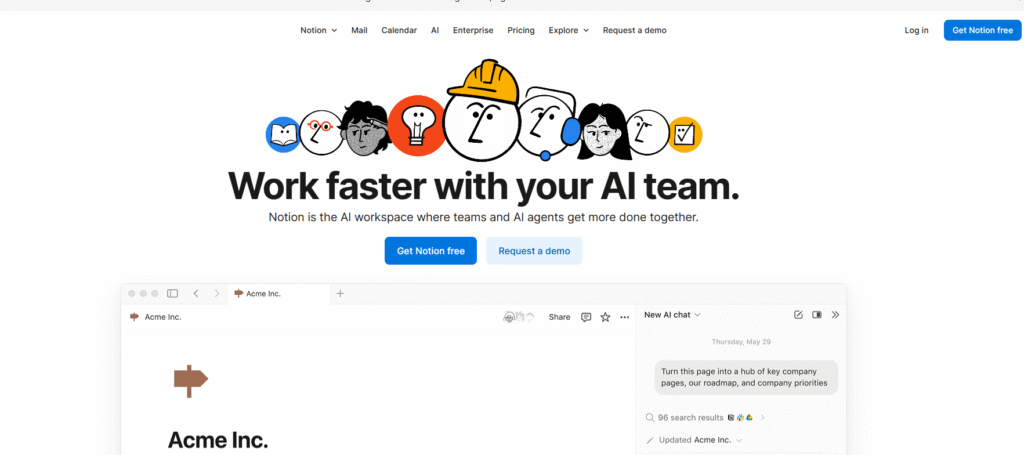Screen dimensions: 1024x455
Task: Click the back arrow in mock window
Action: pyautogui.click(x=196, y=293)
